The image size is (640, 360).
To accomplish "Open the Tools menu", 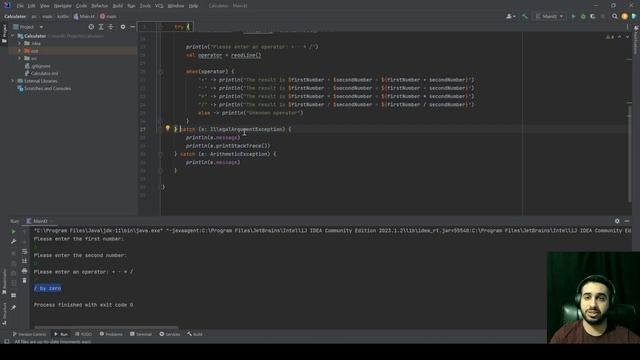I will [x=145, y=6].
